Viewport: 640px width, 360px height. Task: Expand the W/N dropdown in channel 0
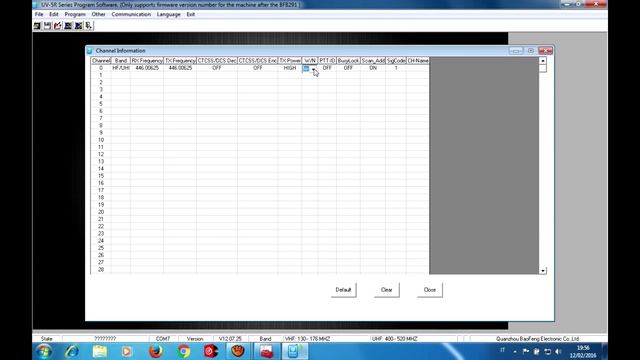pyautogui.click(x=314, y=69)
